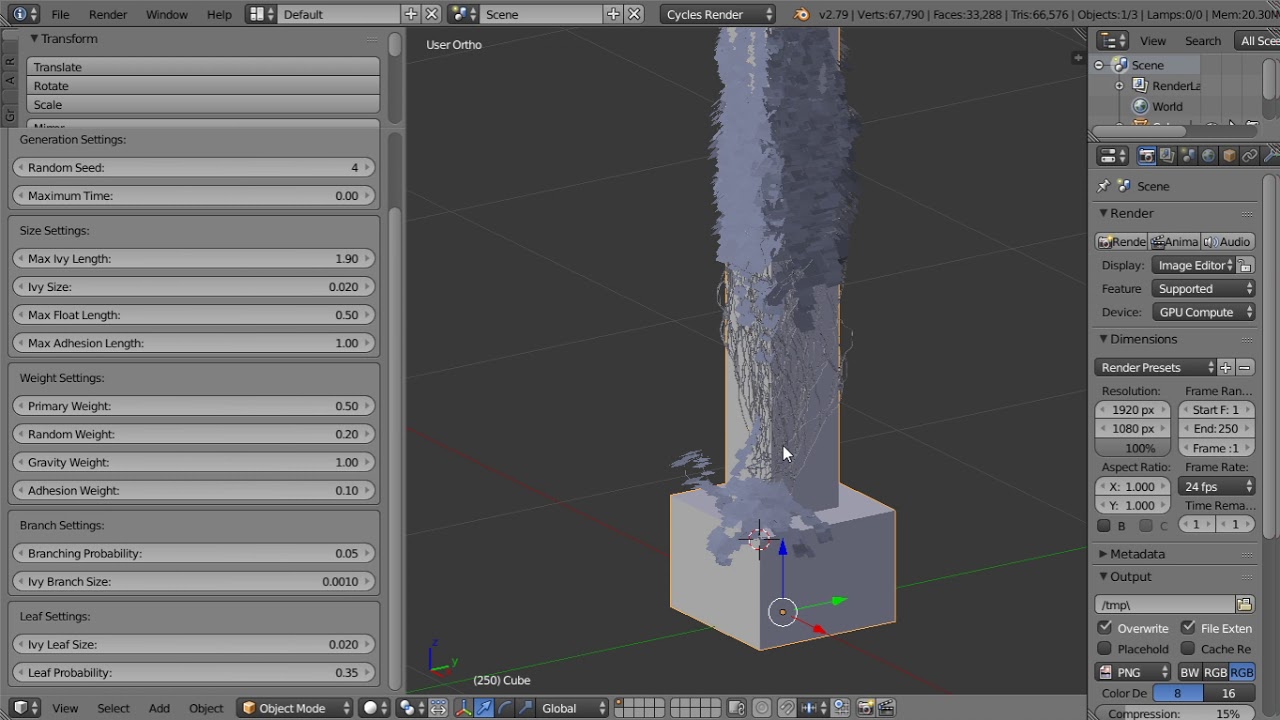Click the Scale button in Transform panel
Image resolution: width=1280 pixels, height=720 pixels.
coord(203,105)
